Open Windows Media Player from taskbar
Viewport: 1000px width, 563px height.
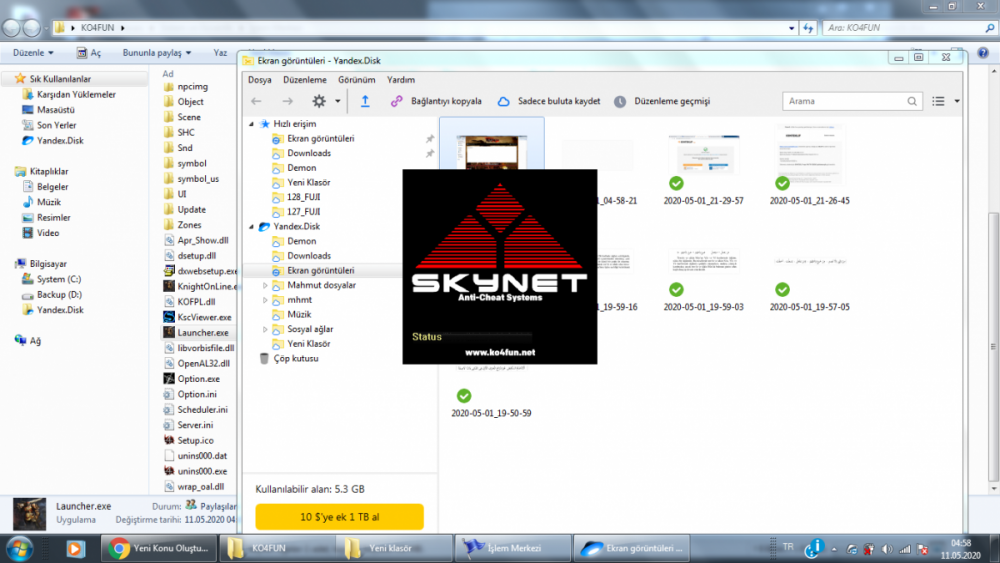(x=74, y=548)
